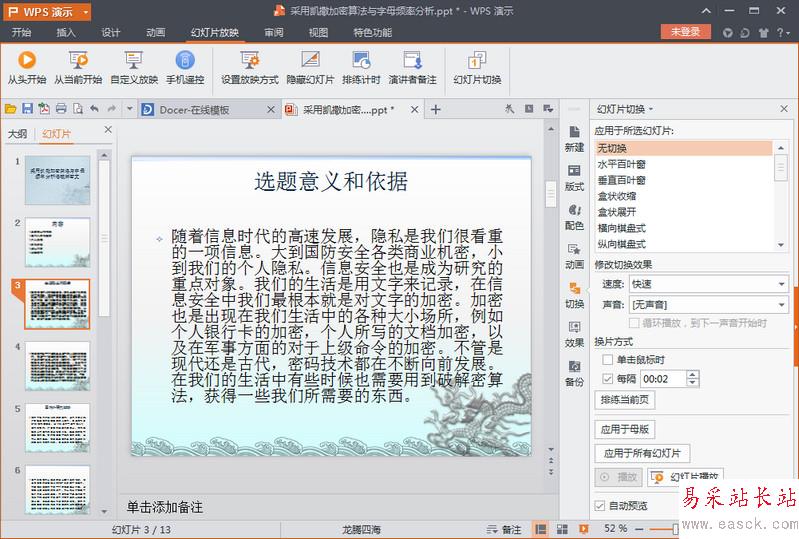The width and height of the screenshot is (799, 539).
Task: Toggle 每隔 interval checkbox
Action: tap(607, 379)
